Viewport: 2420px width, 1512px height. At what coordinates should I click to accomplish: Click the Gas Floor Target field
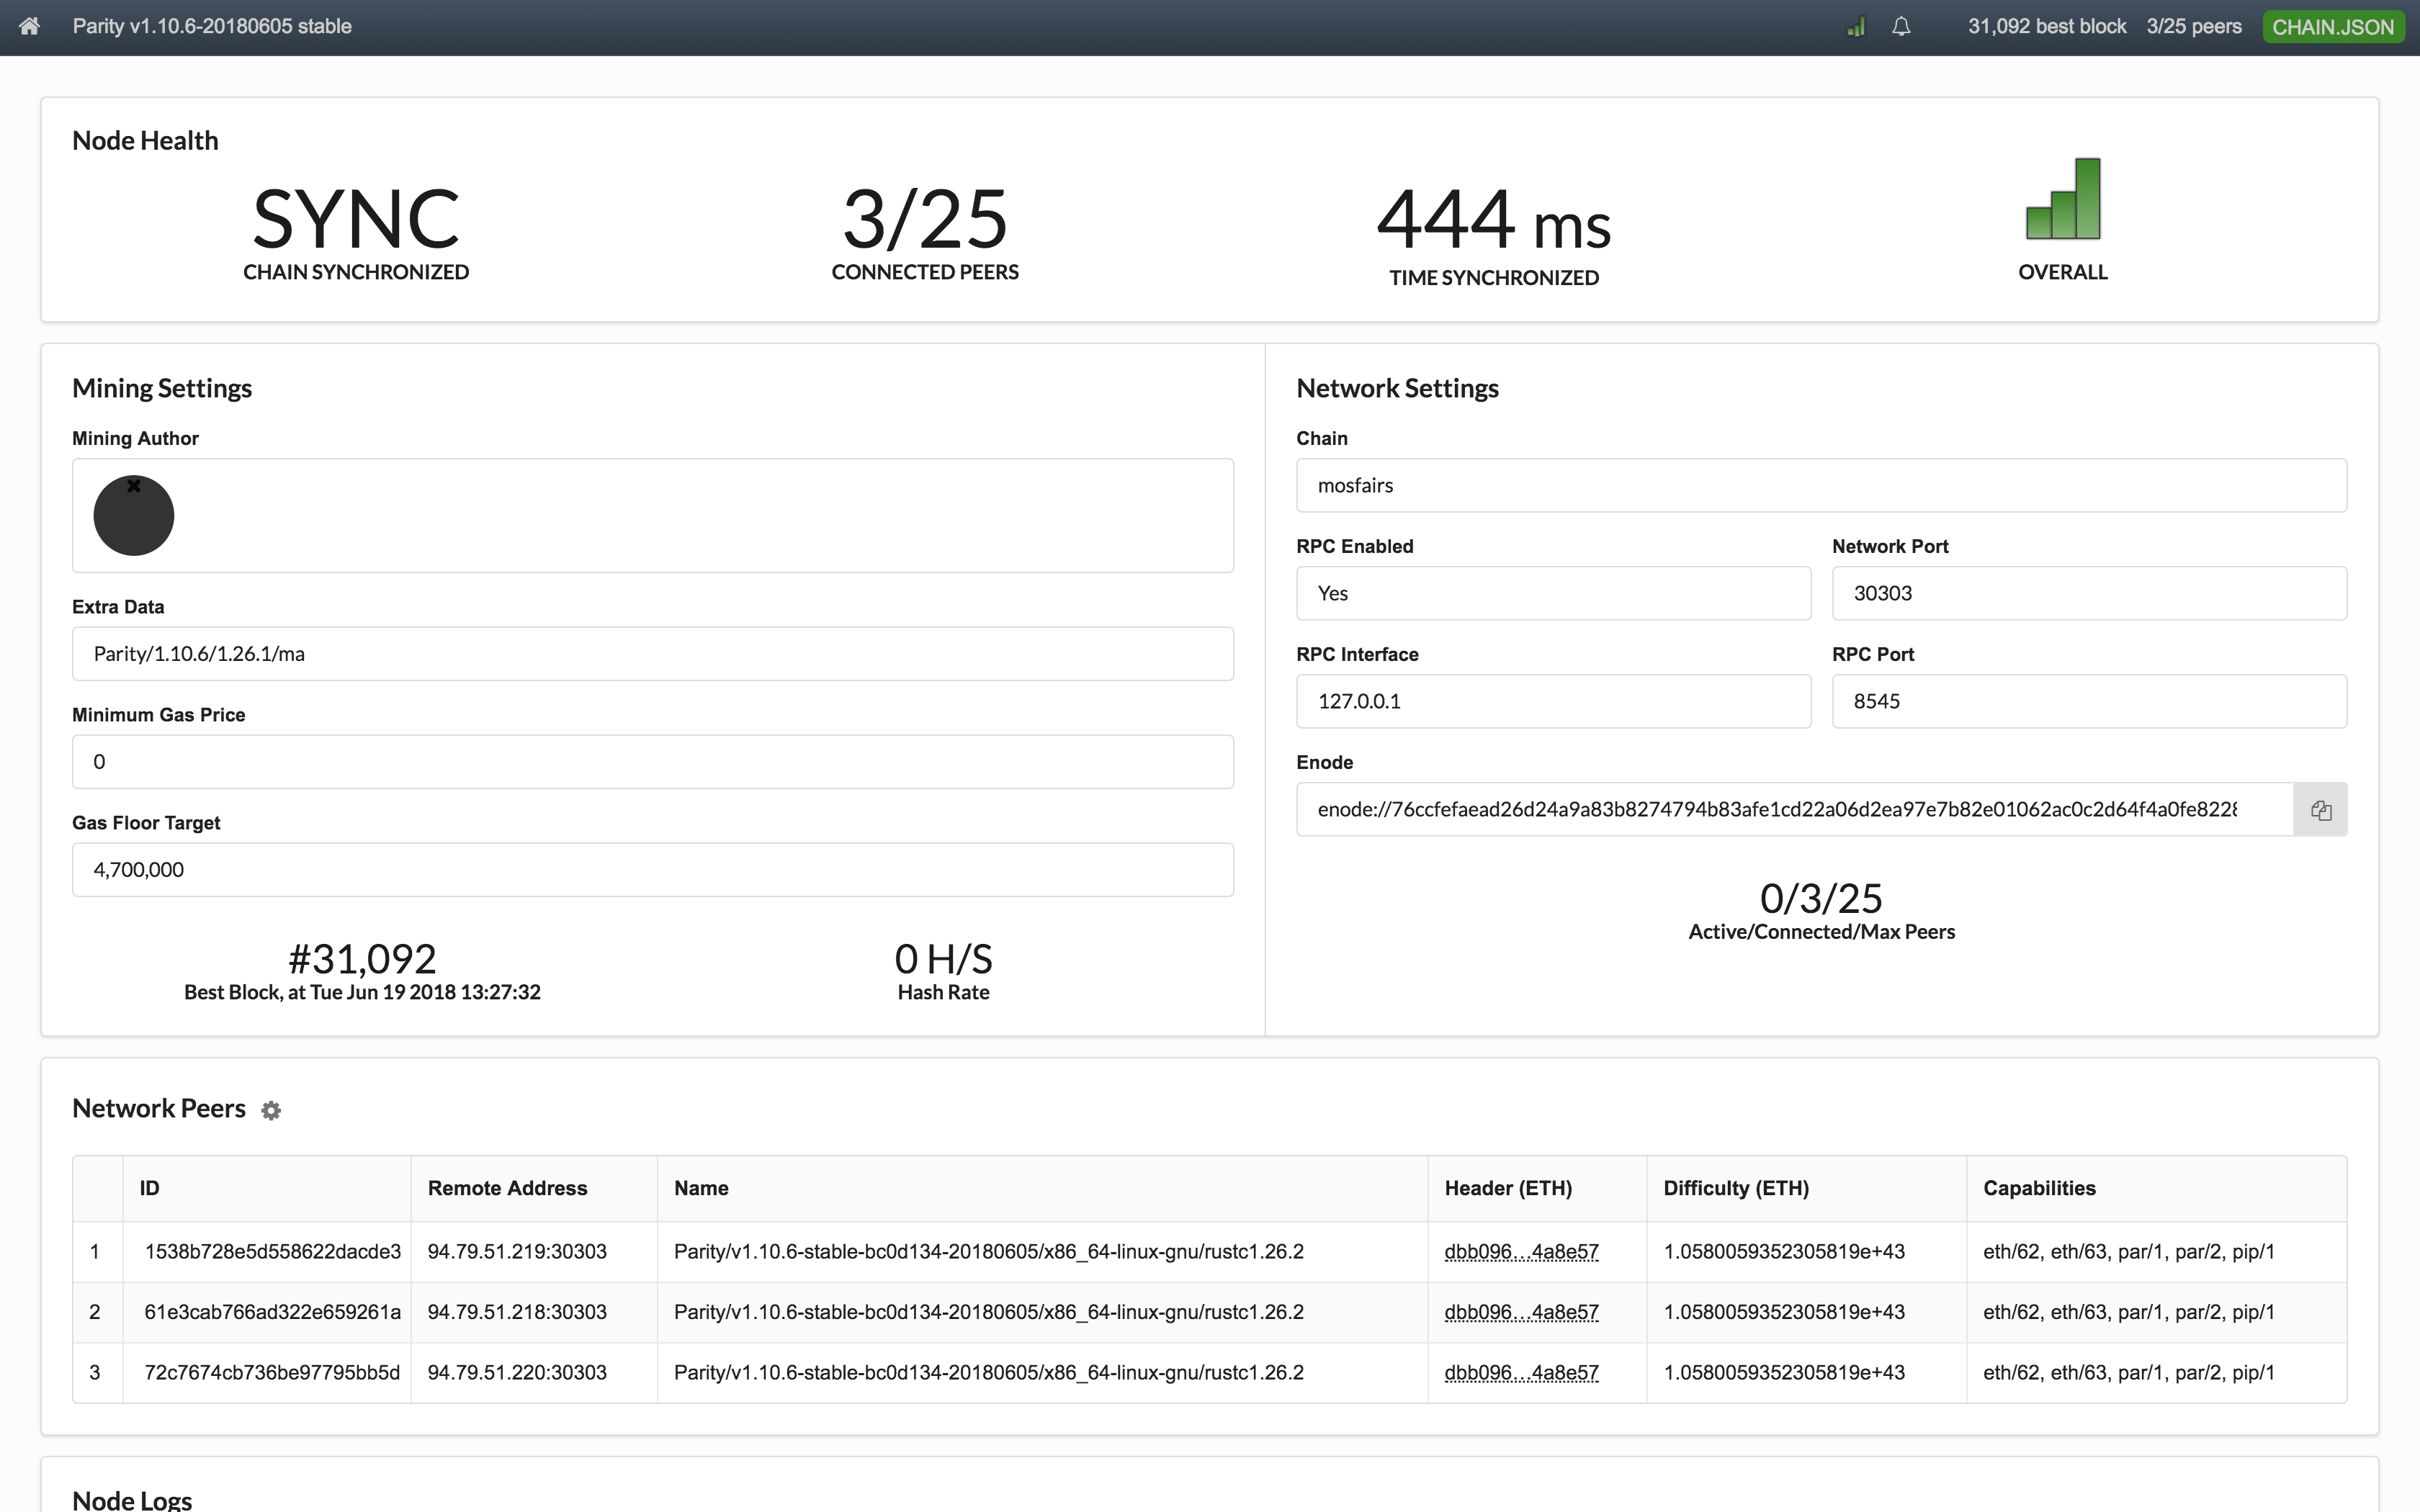coord(652,870)
